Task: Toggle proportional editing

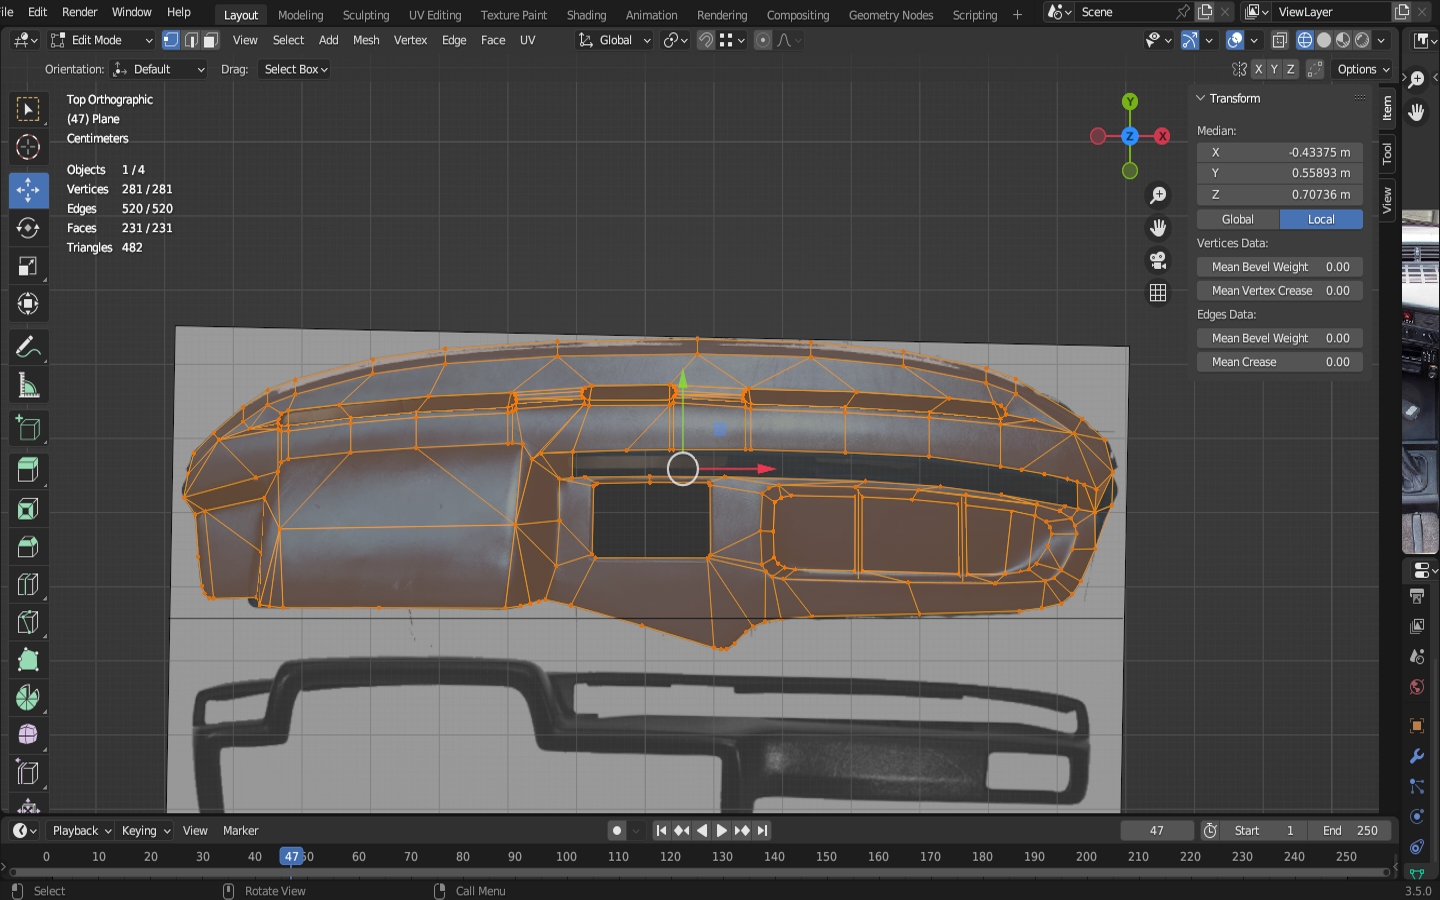Action: pyautogui.click(x=763, y=40)
